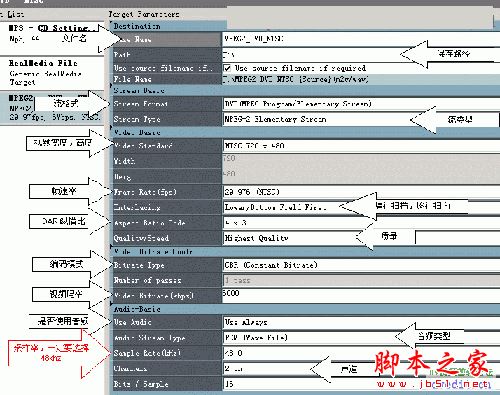The height and width of the screenshot is (395, 500).
Task: Select the Width parameter label
Action: 167,161
